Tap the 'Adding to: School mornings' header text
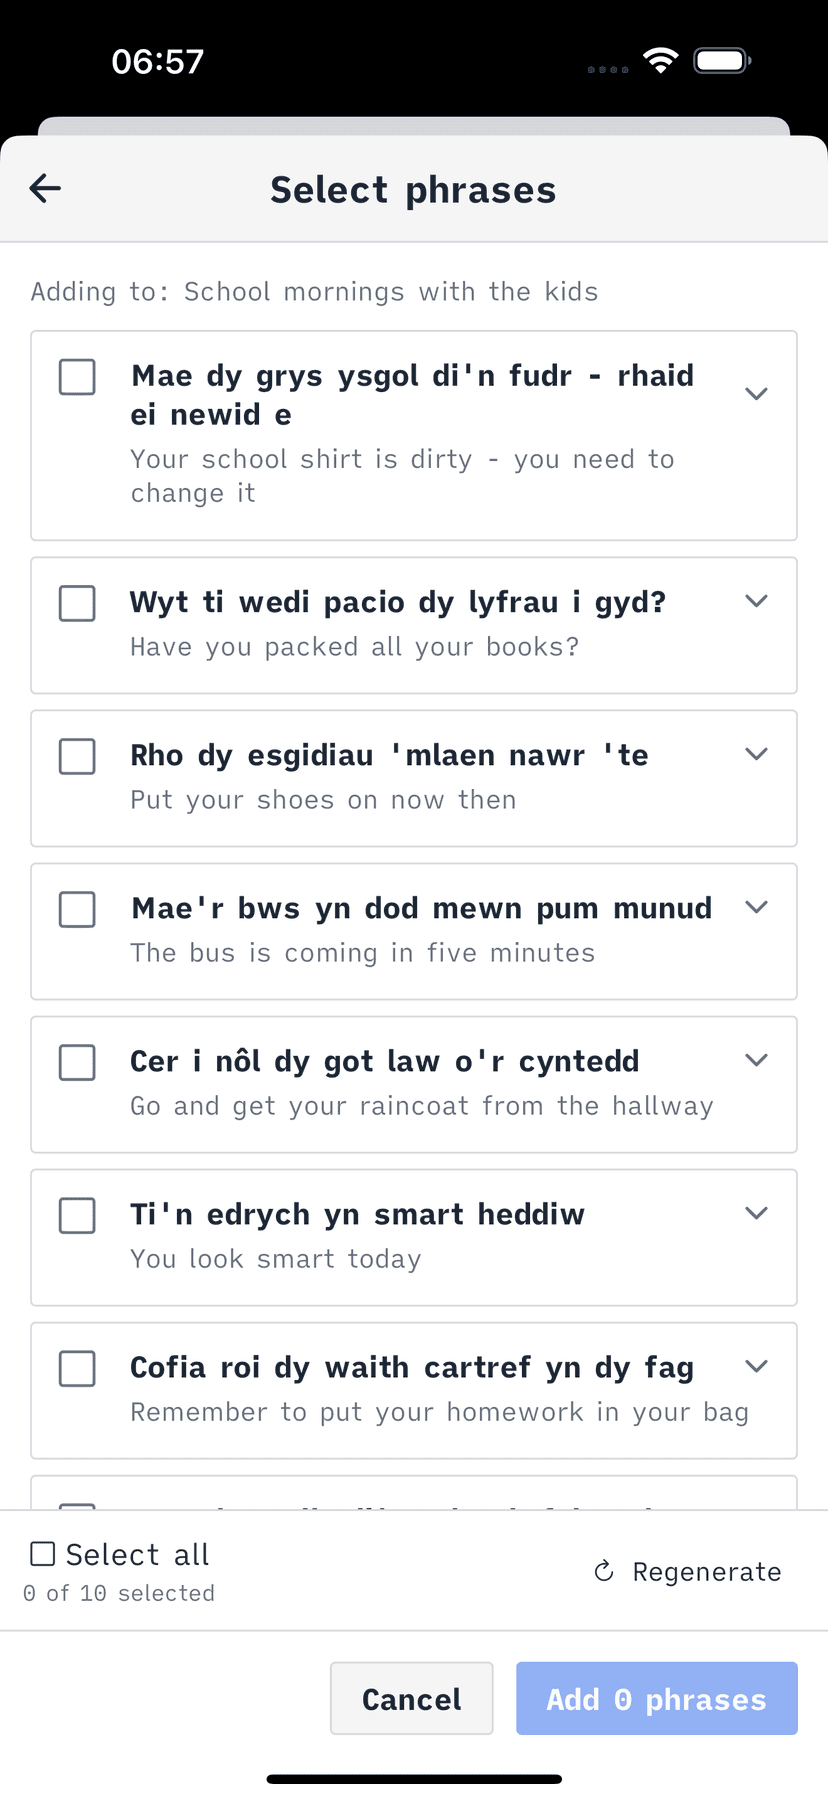 click(314, 291)
